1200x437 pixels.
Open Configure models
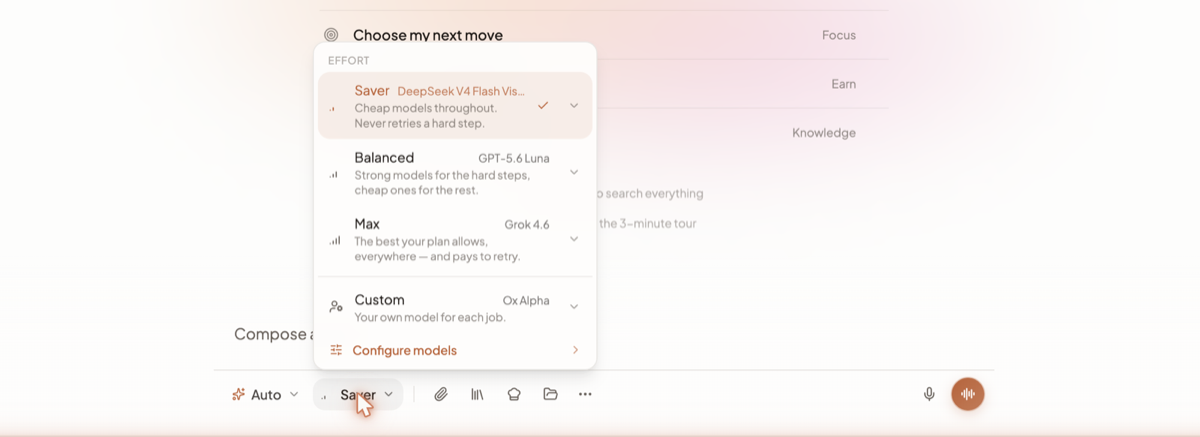coord(455,350)
